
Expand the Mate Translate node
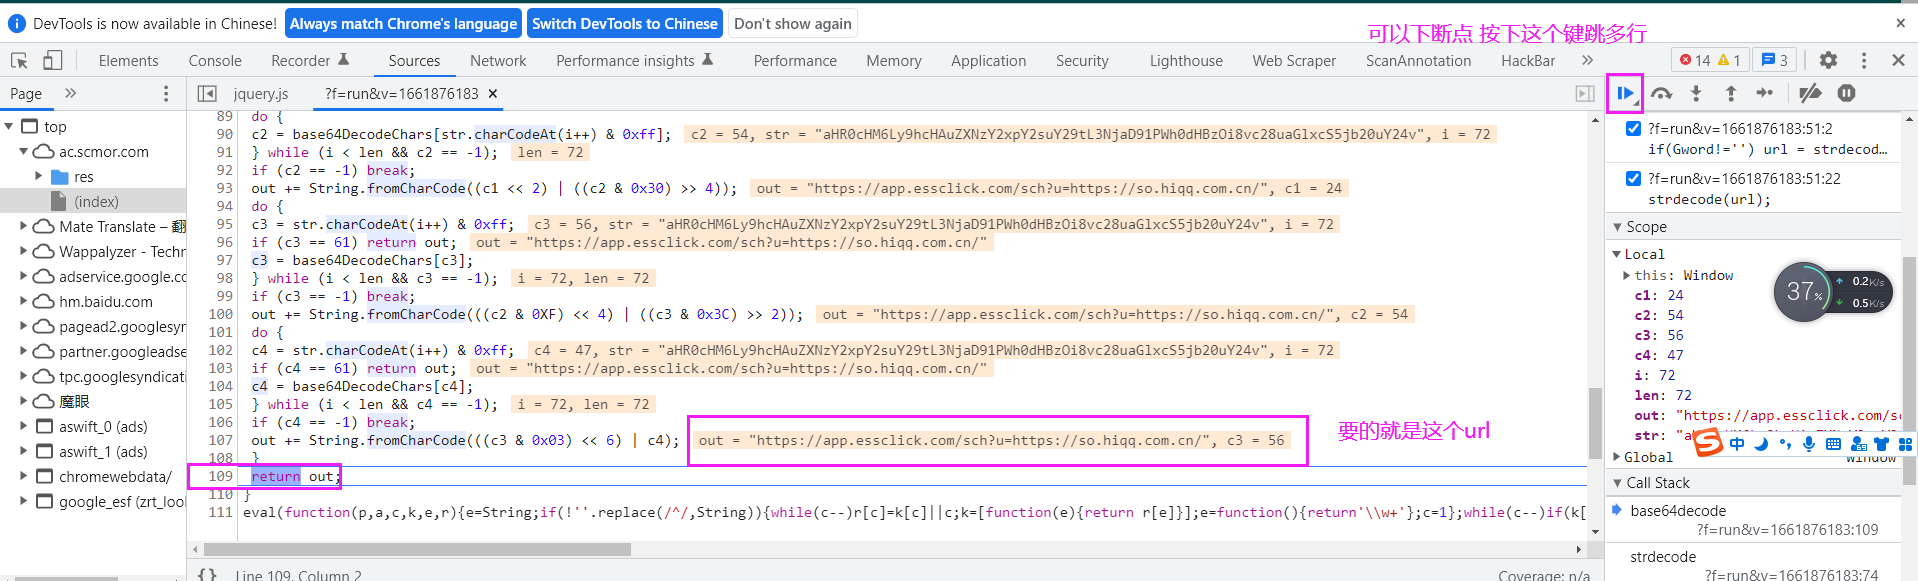tap(23, 226)
